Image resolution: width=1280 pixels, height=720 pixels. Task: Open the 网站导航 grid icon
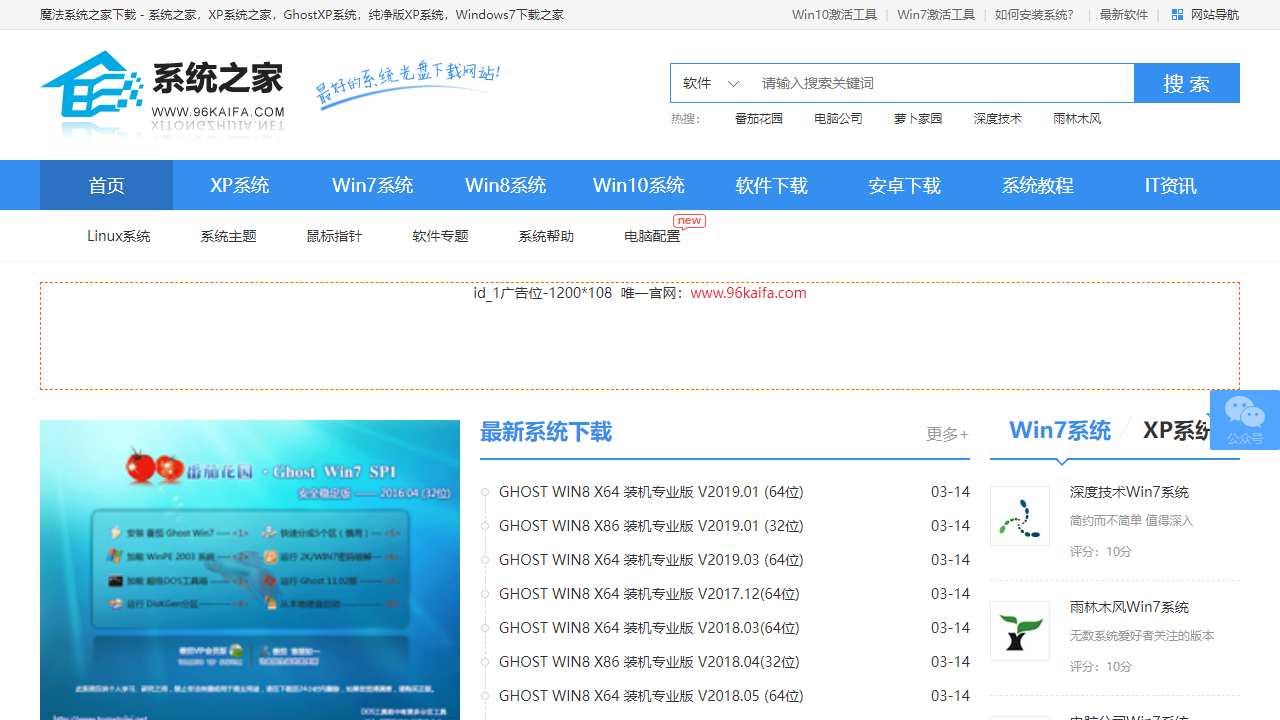[1177, 15]
